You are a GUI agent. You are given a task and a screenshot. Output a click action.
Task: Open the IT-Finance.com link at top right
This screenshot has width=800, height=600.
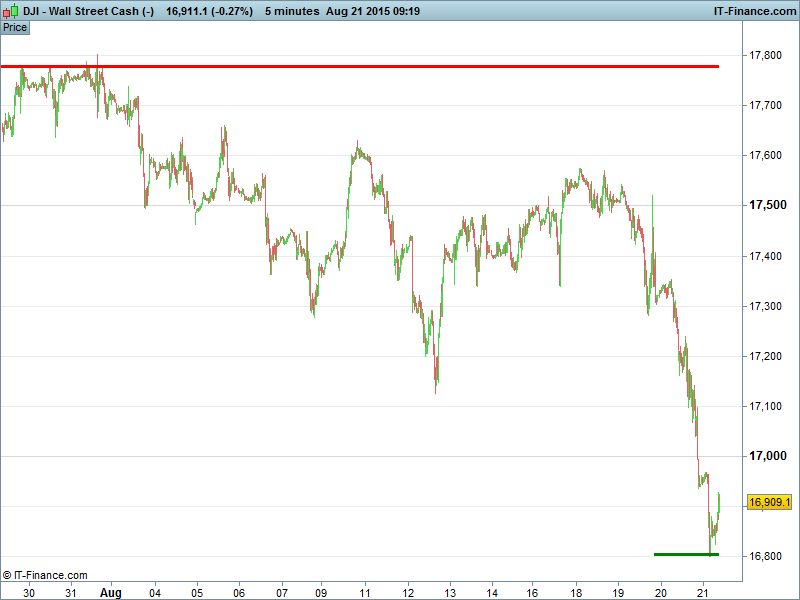click(x=753, y=11)
